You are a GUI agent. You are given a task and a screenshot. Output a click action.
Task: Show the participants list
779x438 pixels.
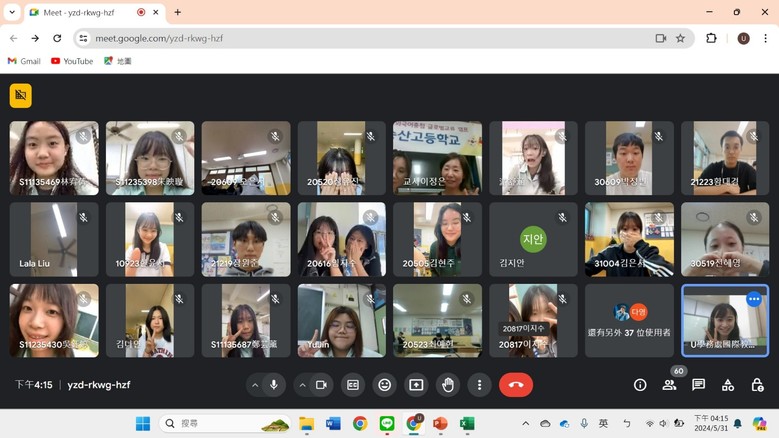point(669,385)
